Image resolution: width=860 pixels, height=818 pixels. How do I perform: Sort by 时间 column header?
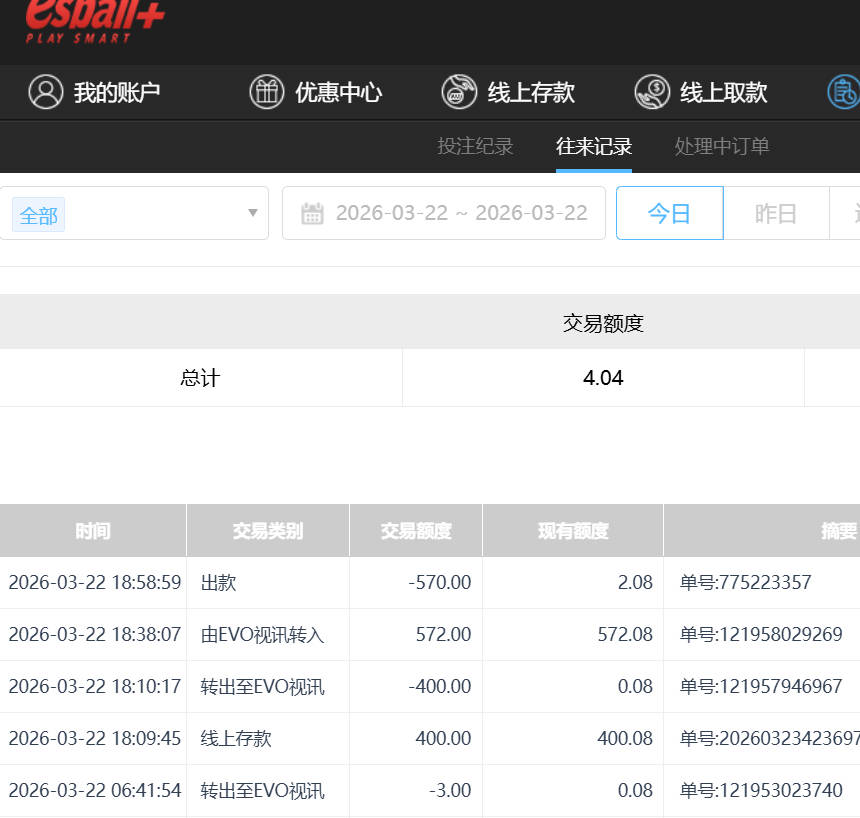[92, 531]
